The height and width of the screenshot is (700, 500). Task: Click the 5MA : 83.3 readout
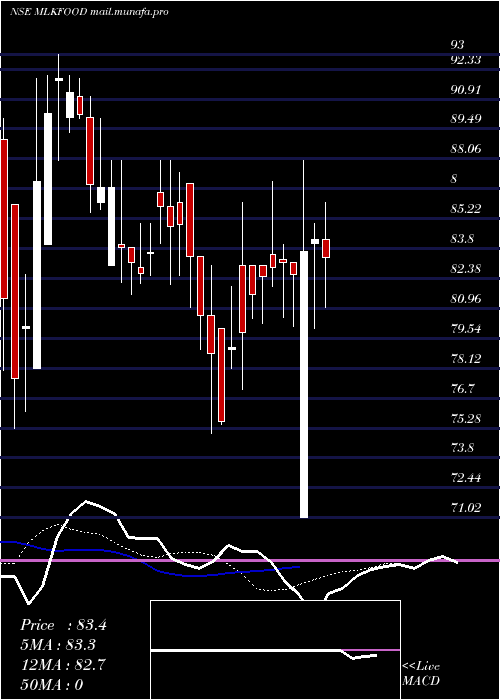pos(58,645)
